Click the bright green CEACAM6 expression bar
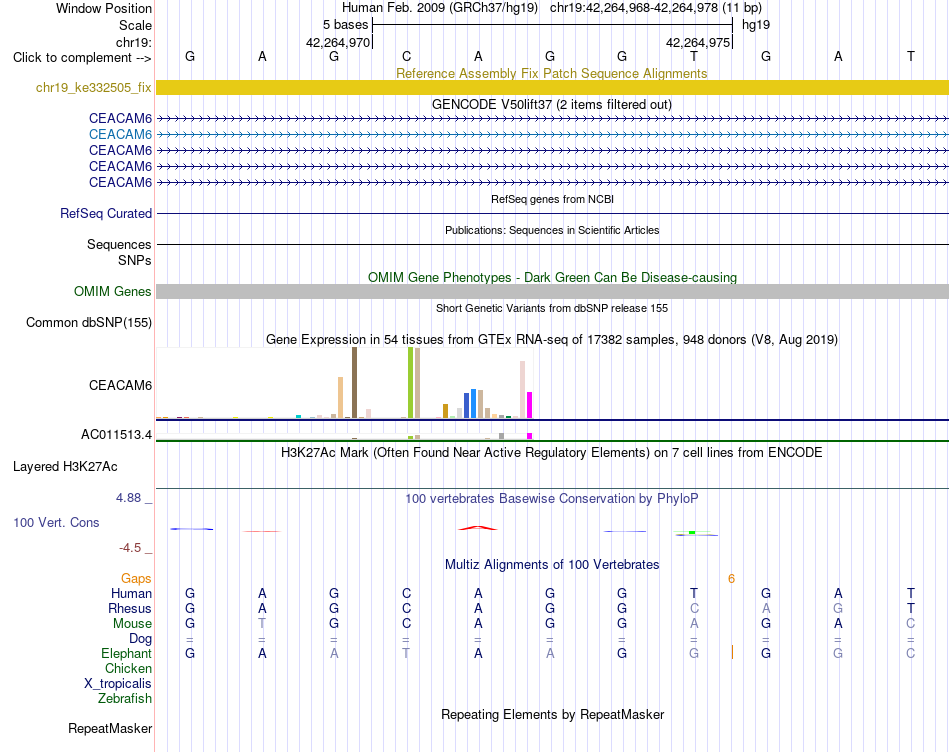Viewport: 950px width, 752px height. pyautogui.click(x=411, y=382)
